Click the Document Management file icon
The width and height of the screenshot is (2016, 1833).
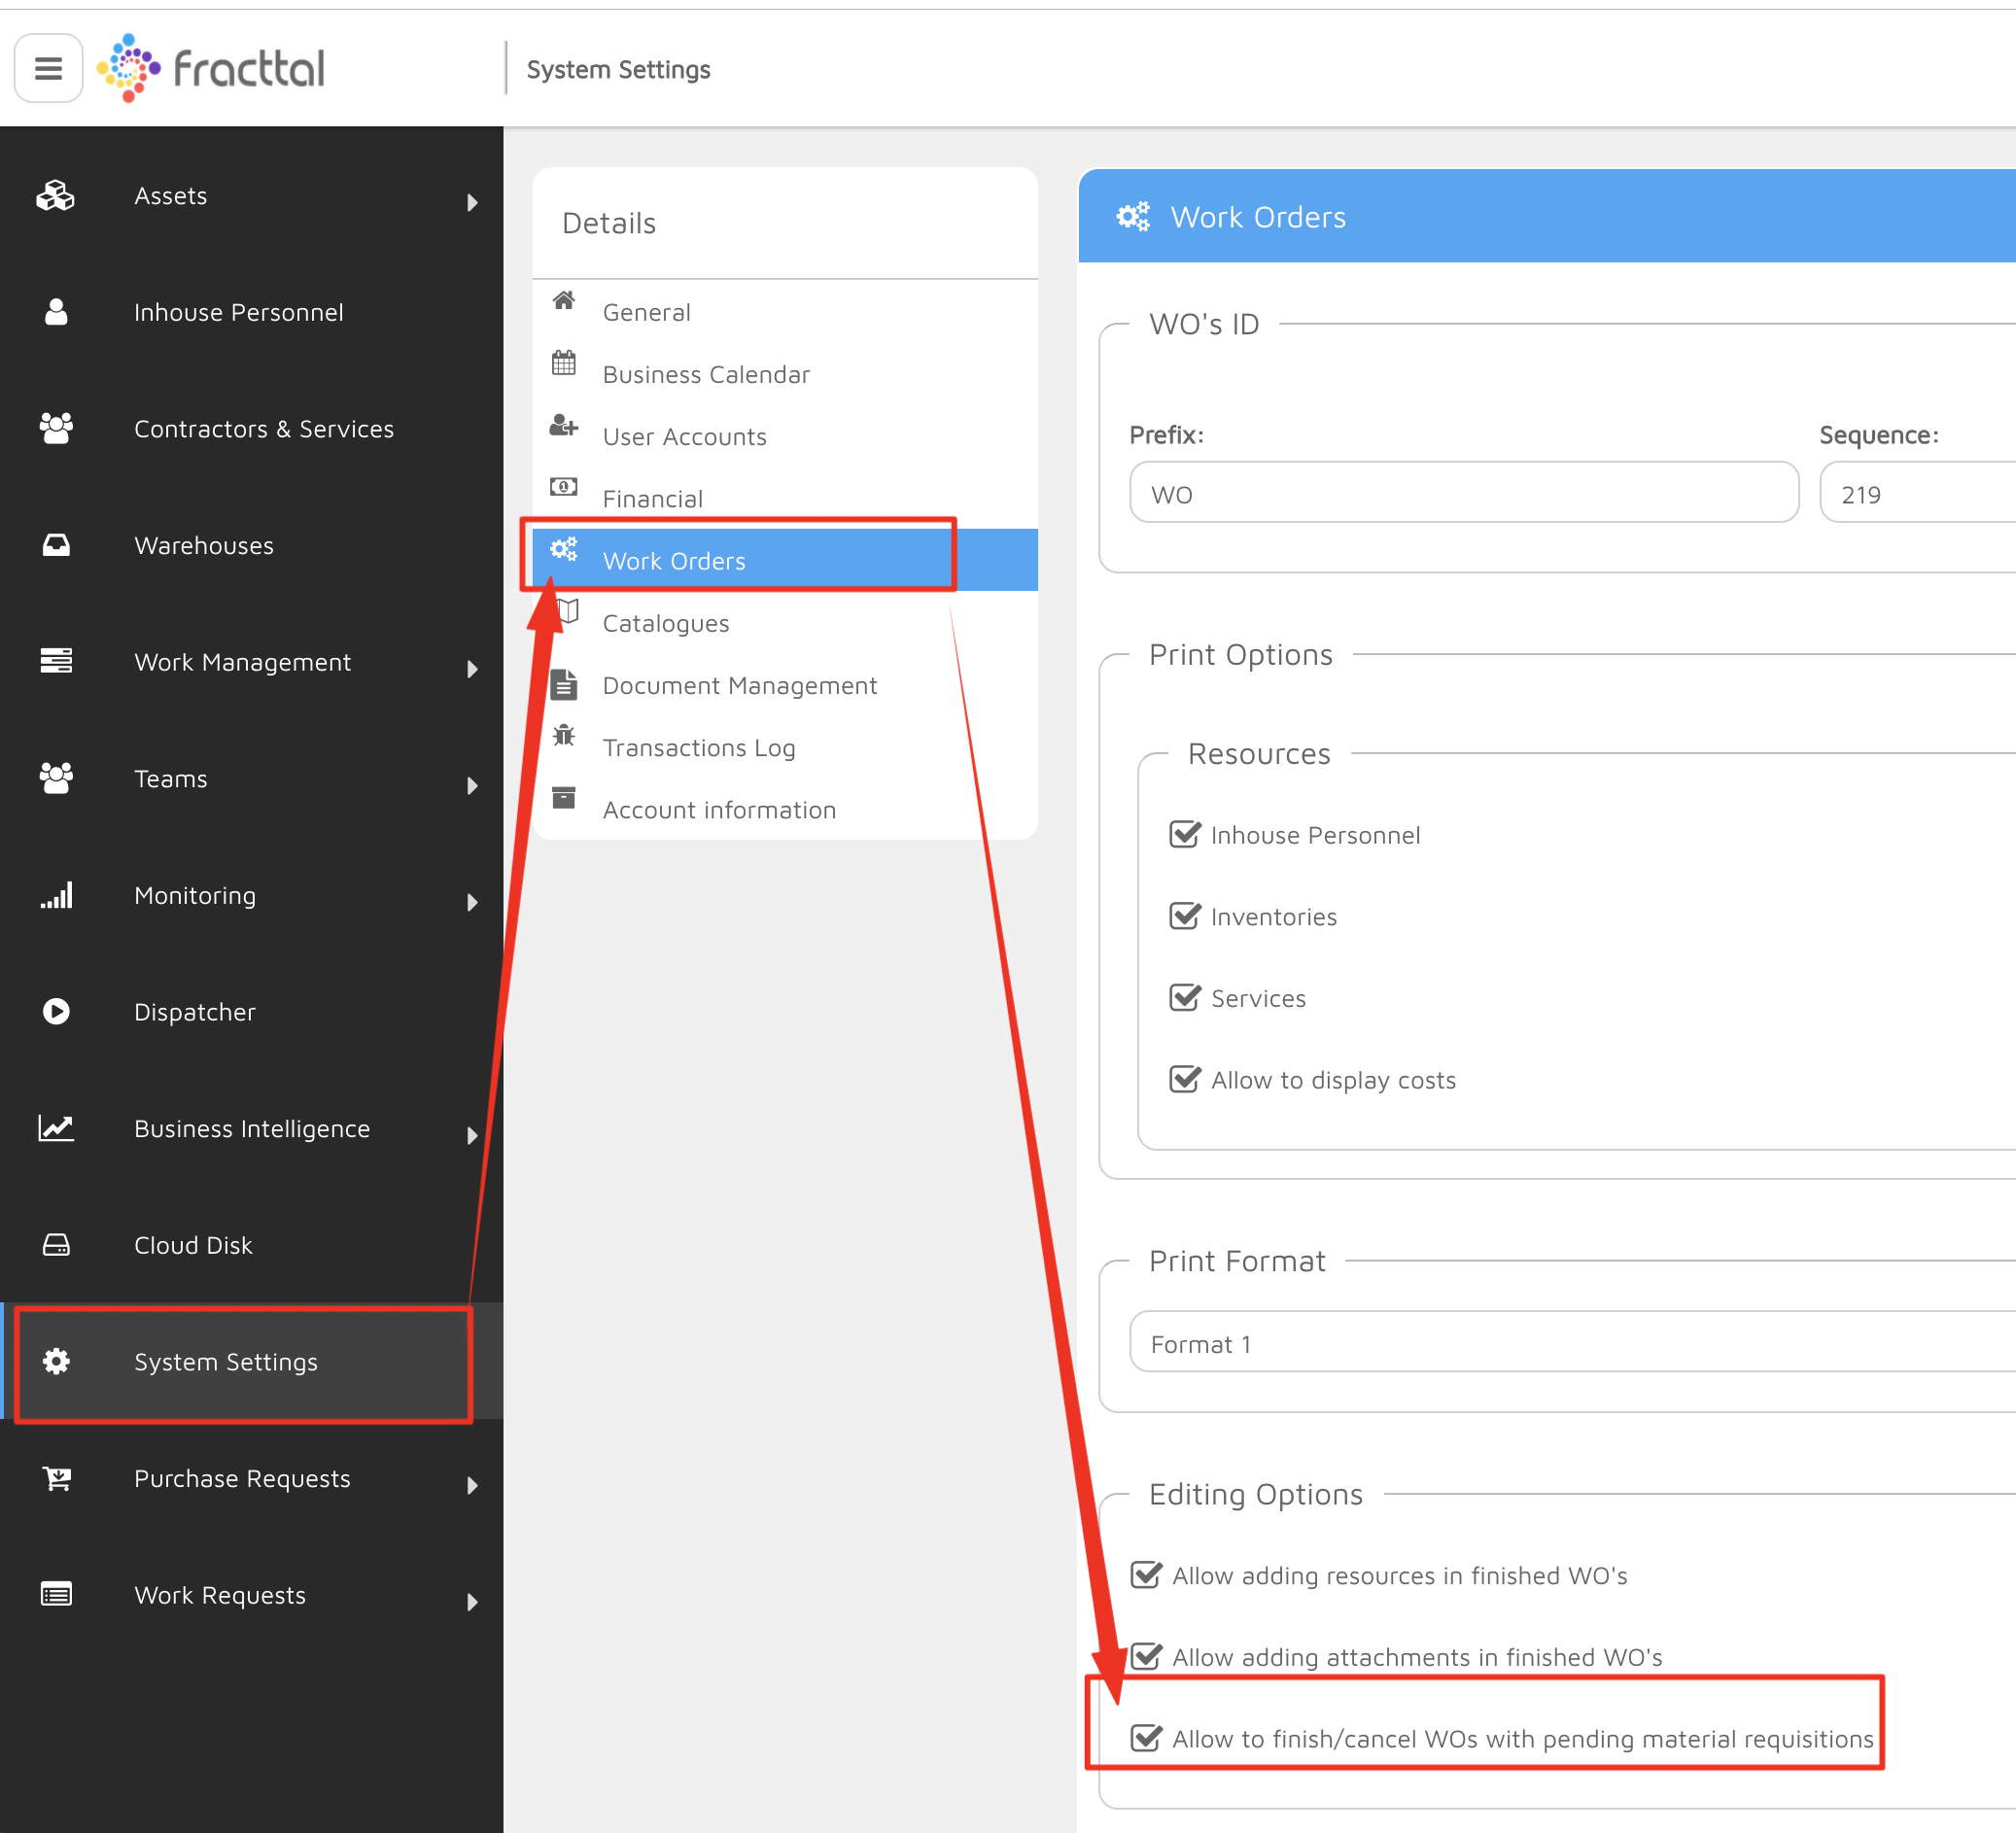click(x=564, y=684)
